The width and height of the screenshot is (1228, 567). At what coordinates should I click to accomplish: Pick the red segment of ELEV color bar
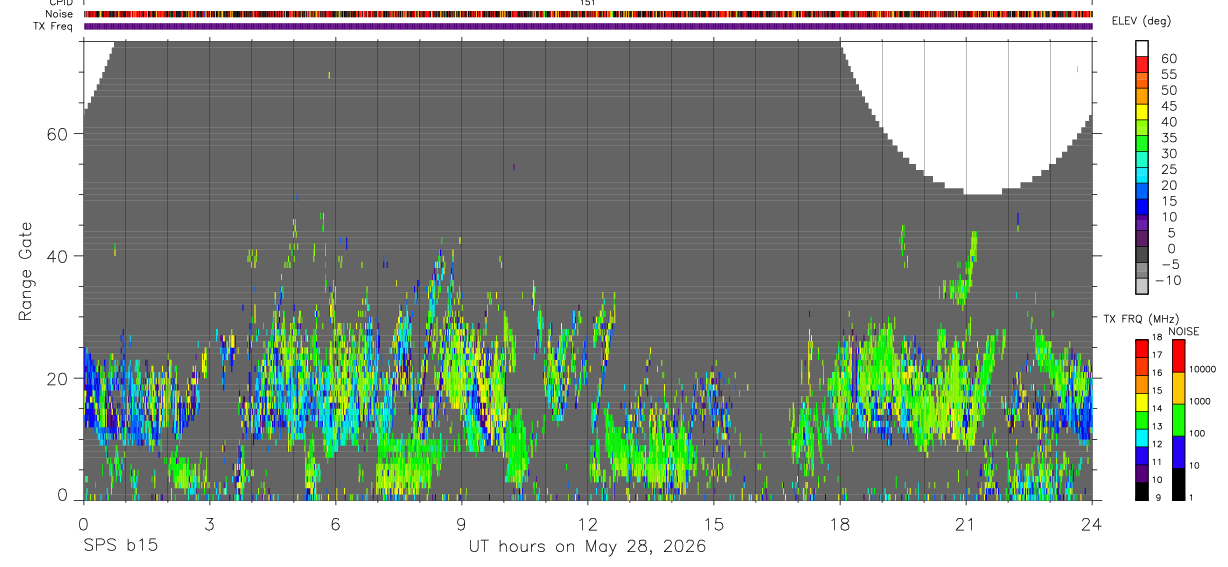[x=1142, y=64]
